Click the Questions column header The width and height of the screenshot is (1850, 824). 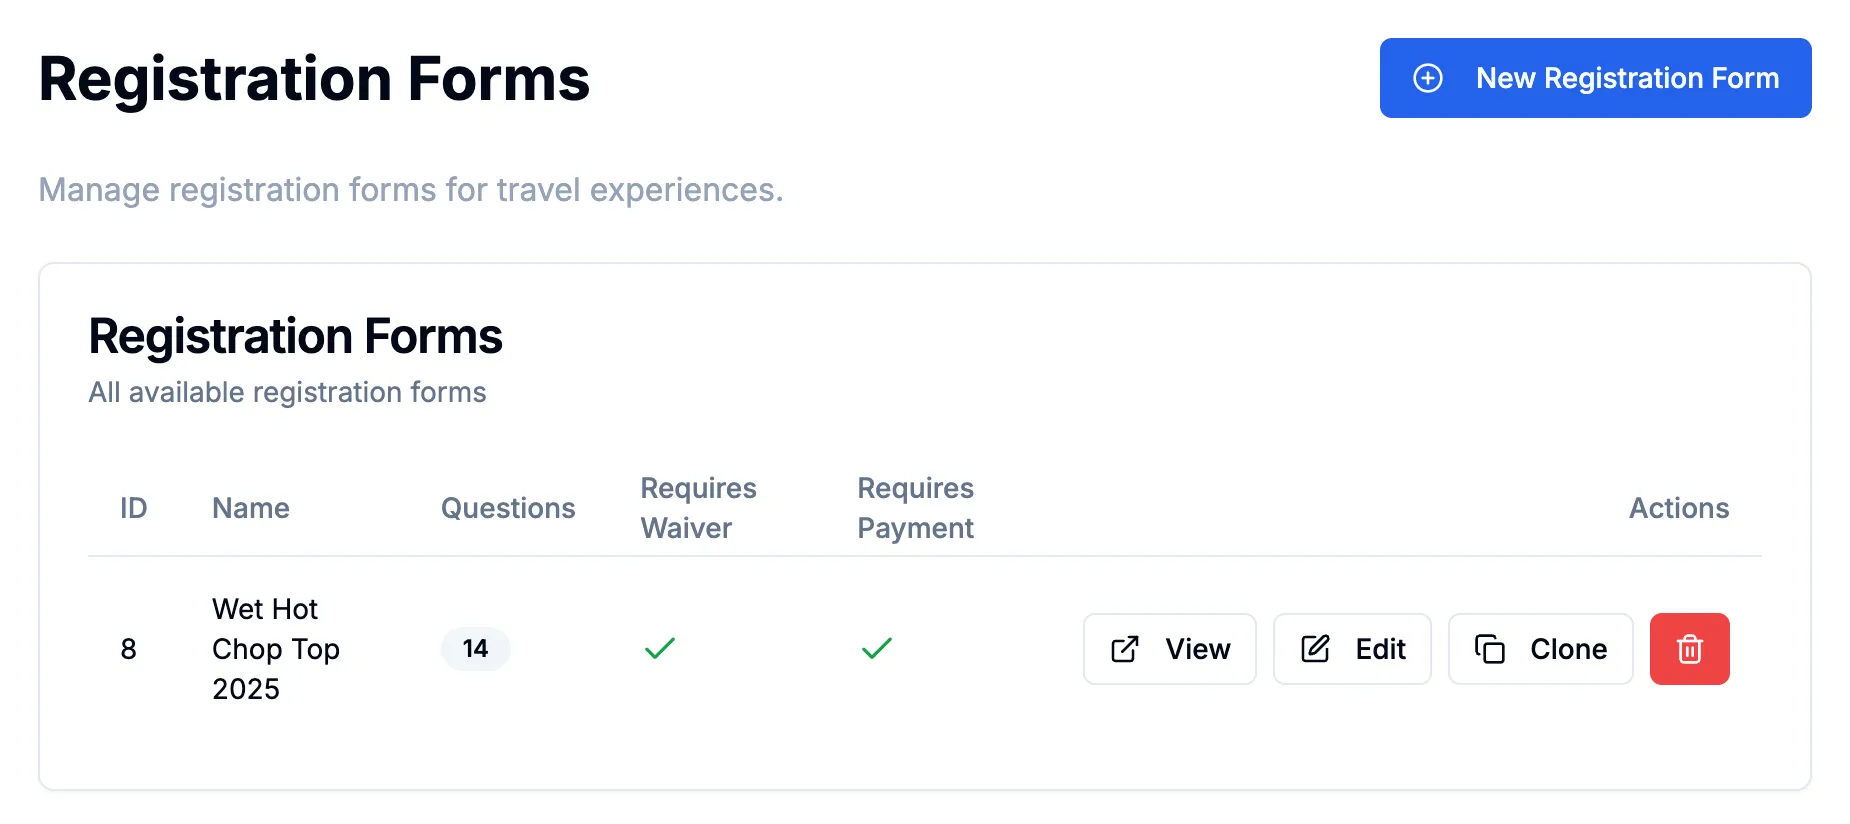[x=508, y=508]
